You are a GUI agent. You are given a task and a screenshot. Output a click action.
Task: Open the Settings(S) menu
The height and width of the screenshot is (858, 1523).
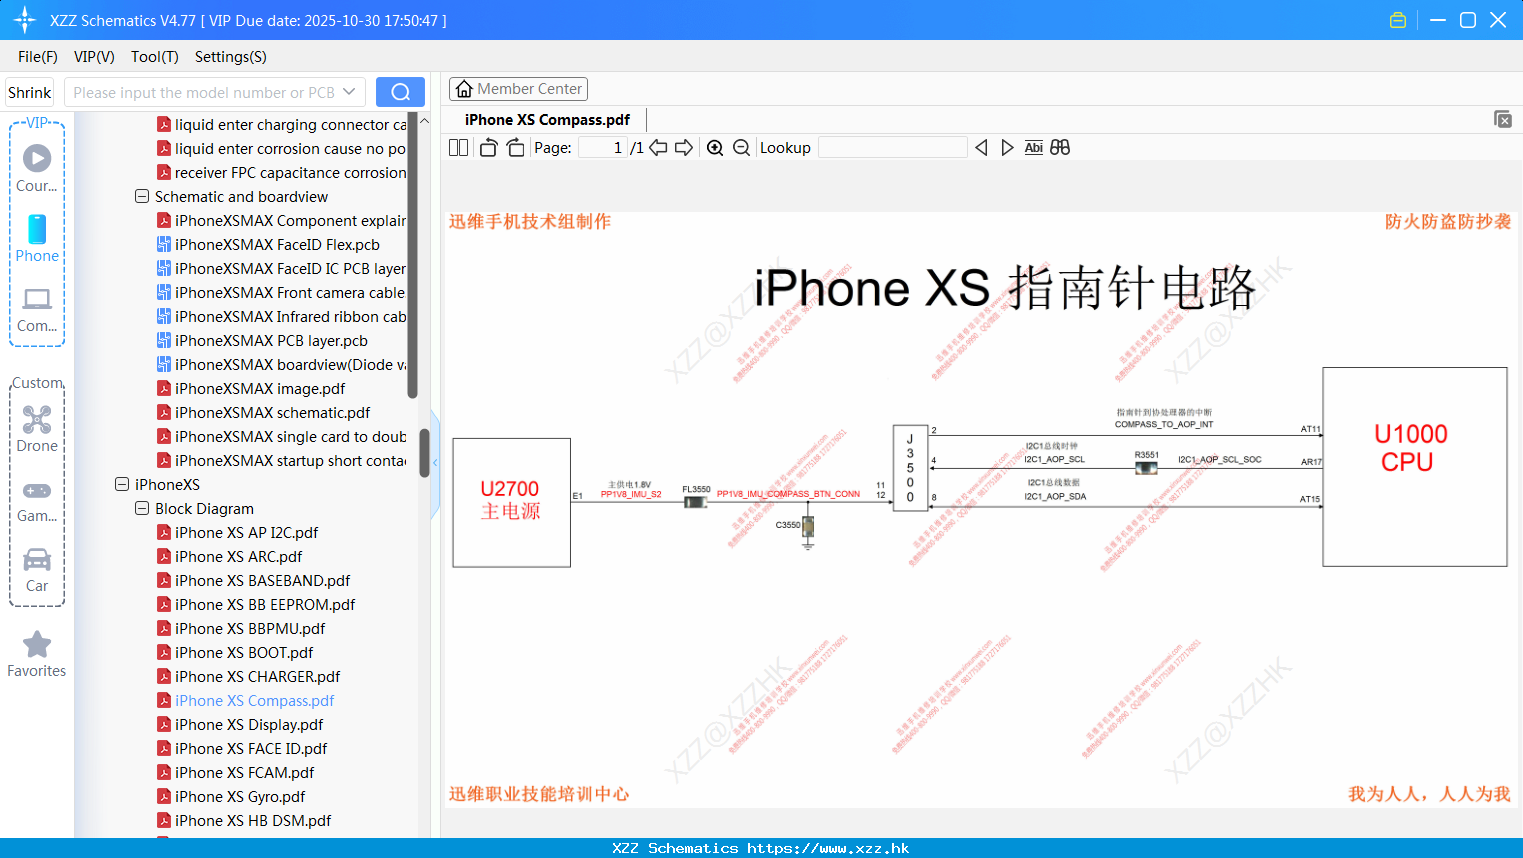coord(231,57)
